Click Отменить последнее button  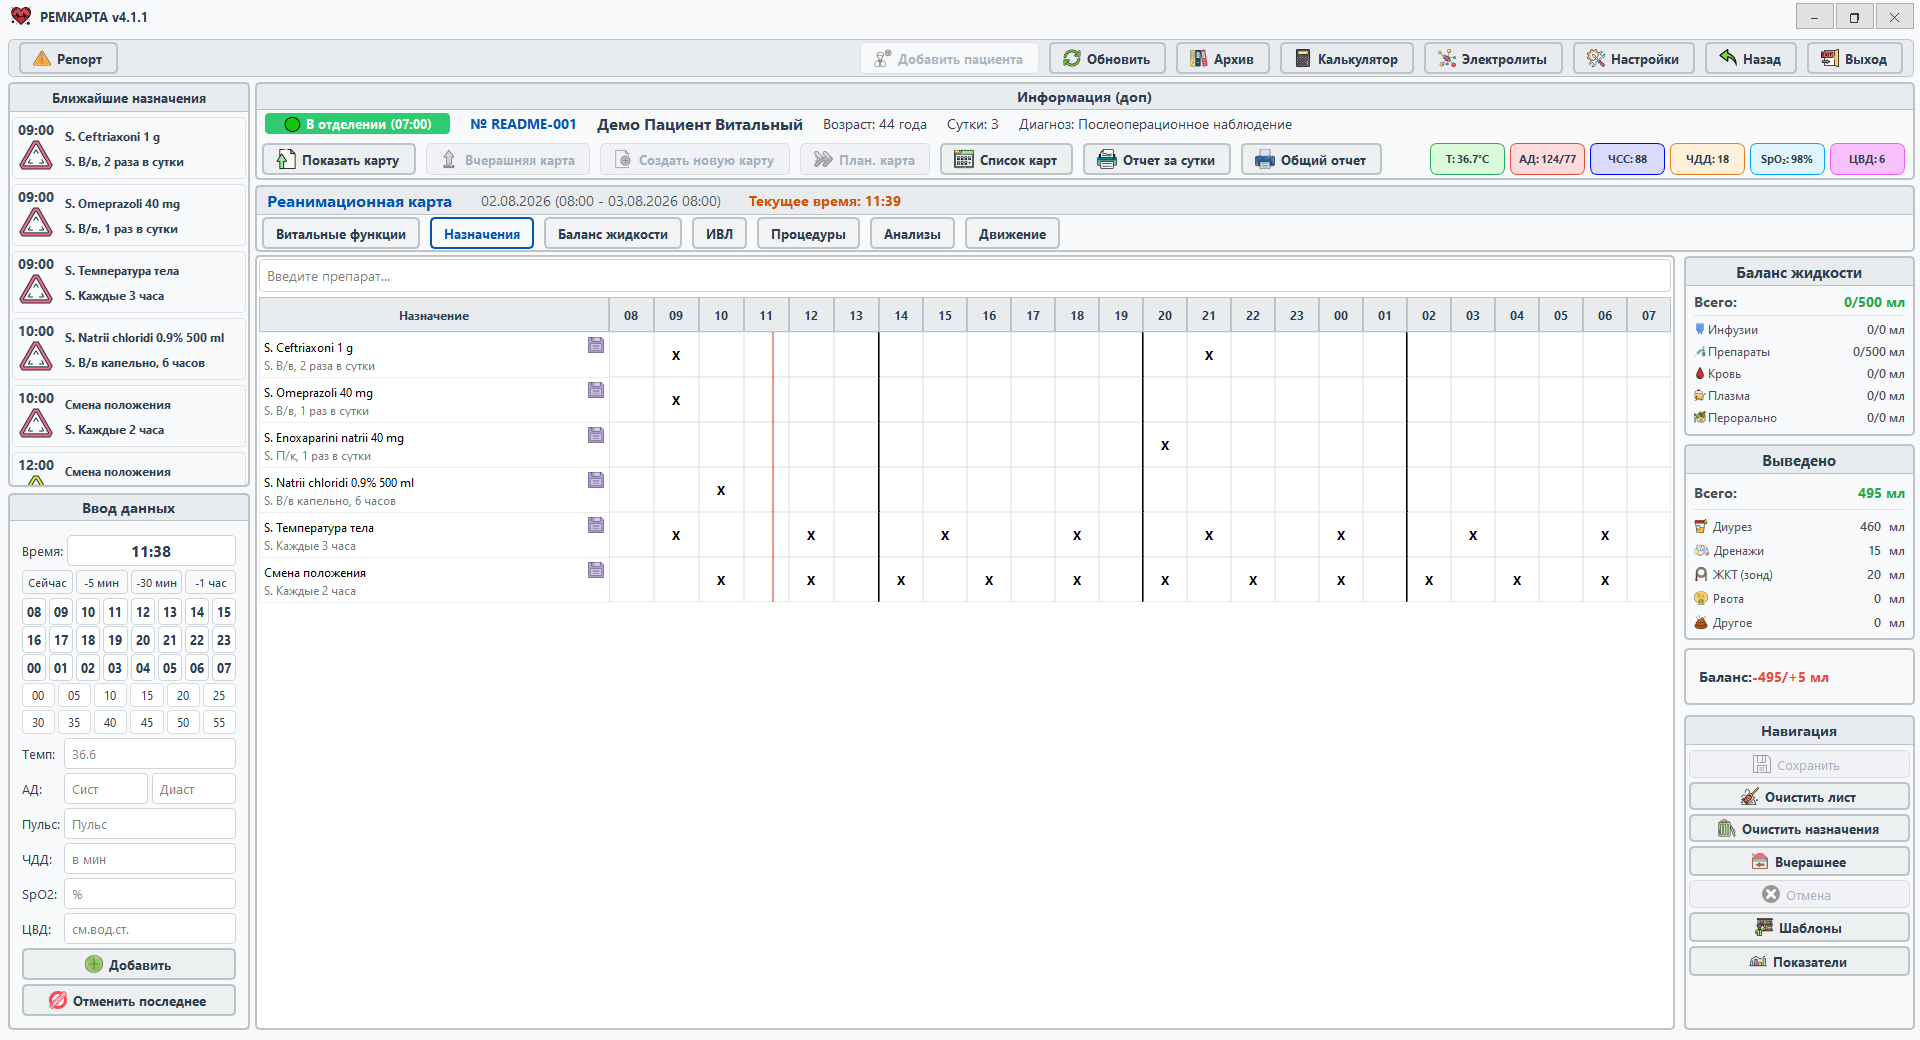[x=129, y=1001]
